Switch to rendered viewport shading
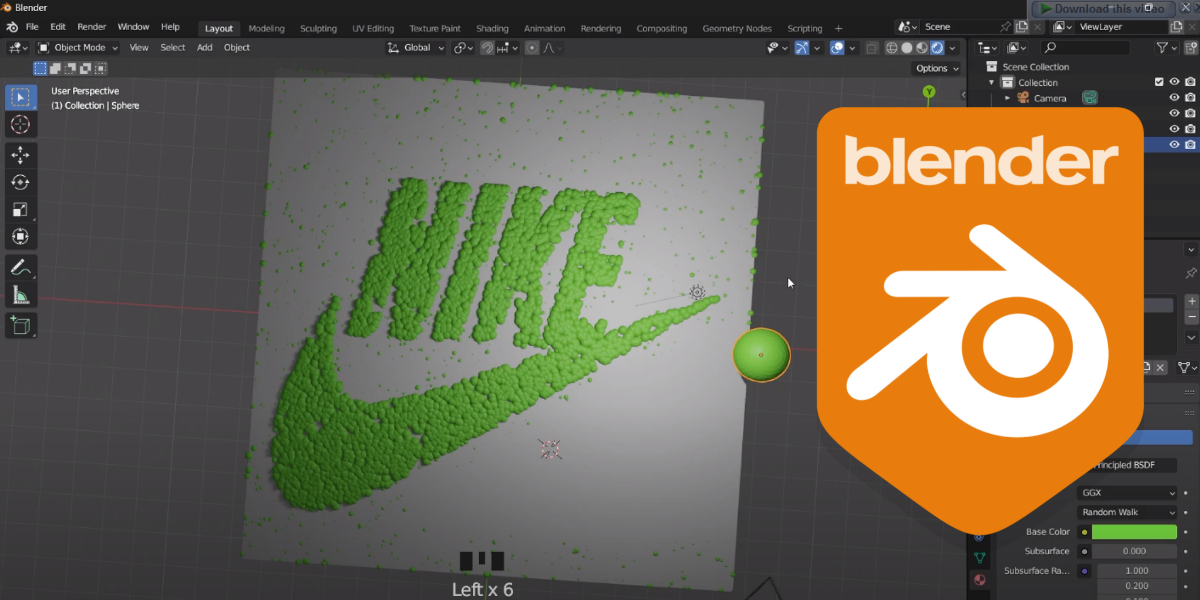The width and height of the screenshot is (1200, 600). point(937,47)
